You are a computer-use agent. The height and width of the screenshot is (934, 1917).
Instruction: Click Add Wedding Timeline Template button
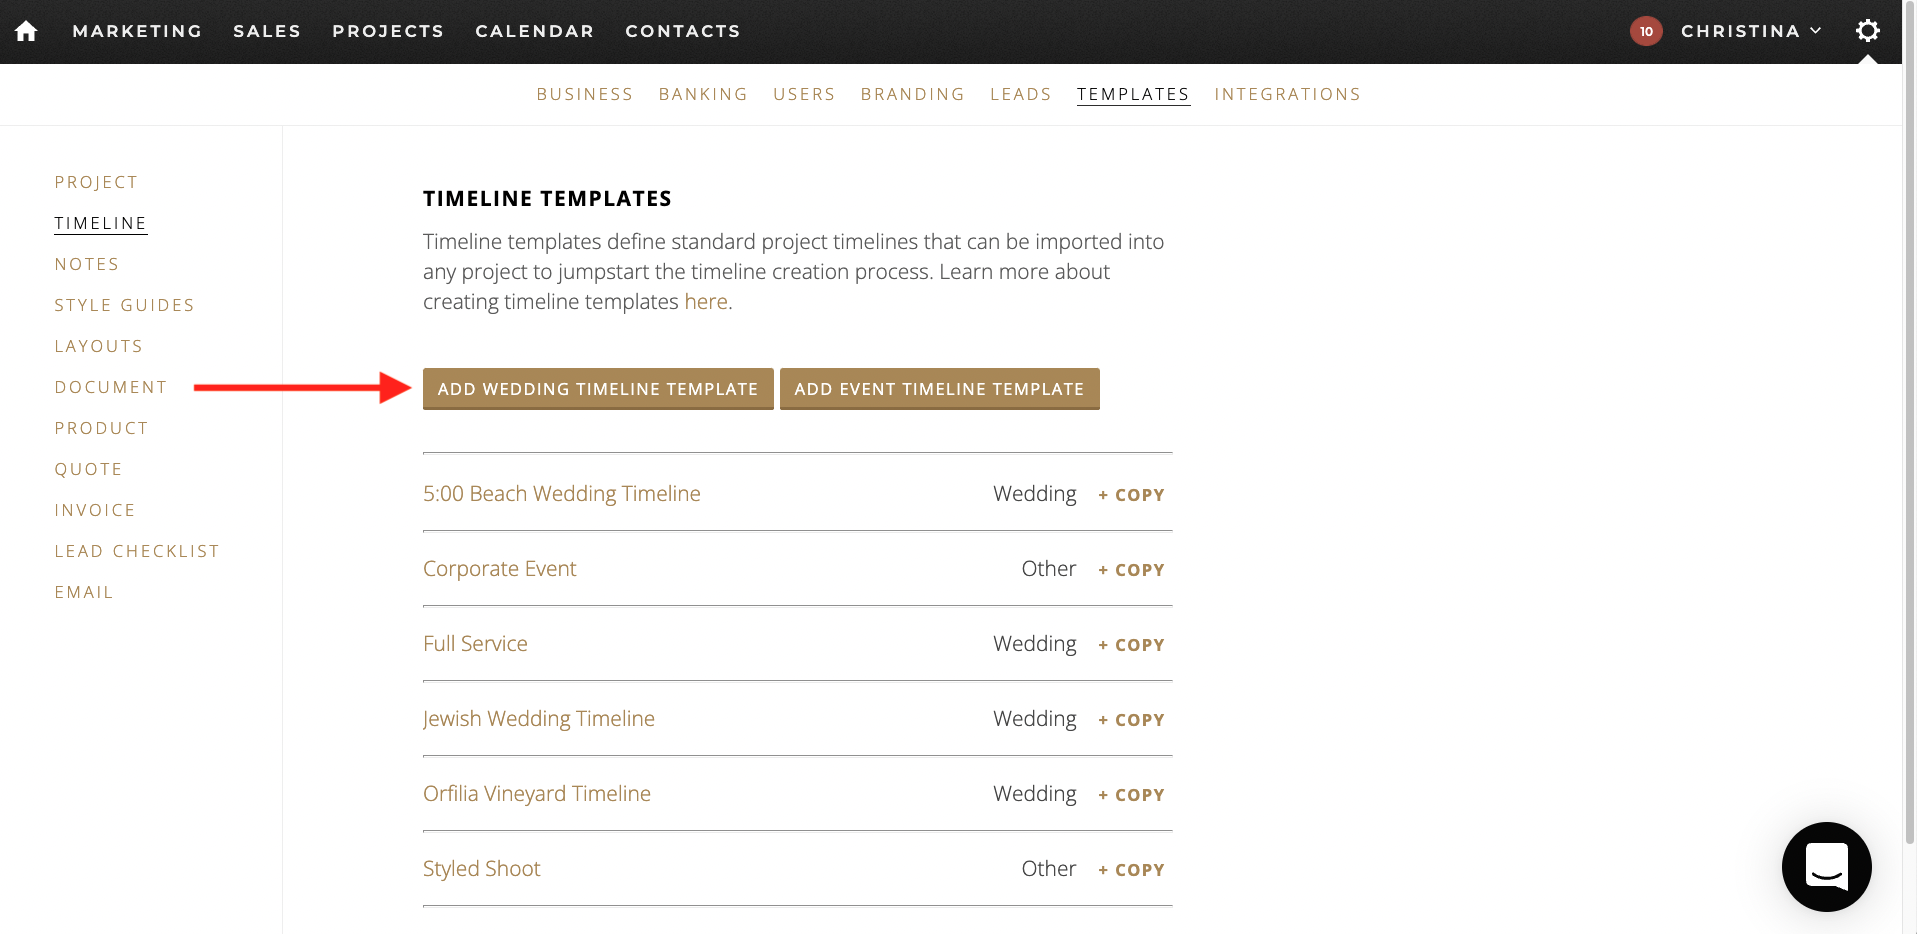(x=598, y=389)
